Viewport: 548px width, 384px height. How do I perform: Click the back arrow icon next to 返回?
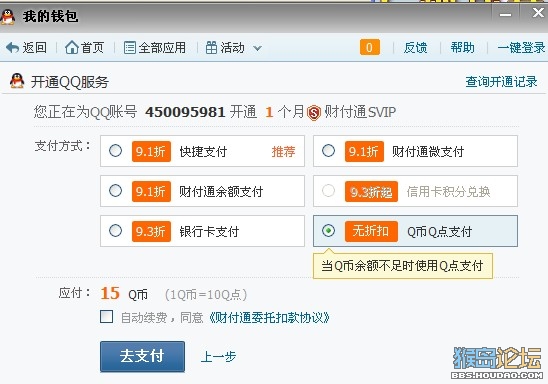[13, 48]
